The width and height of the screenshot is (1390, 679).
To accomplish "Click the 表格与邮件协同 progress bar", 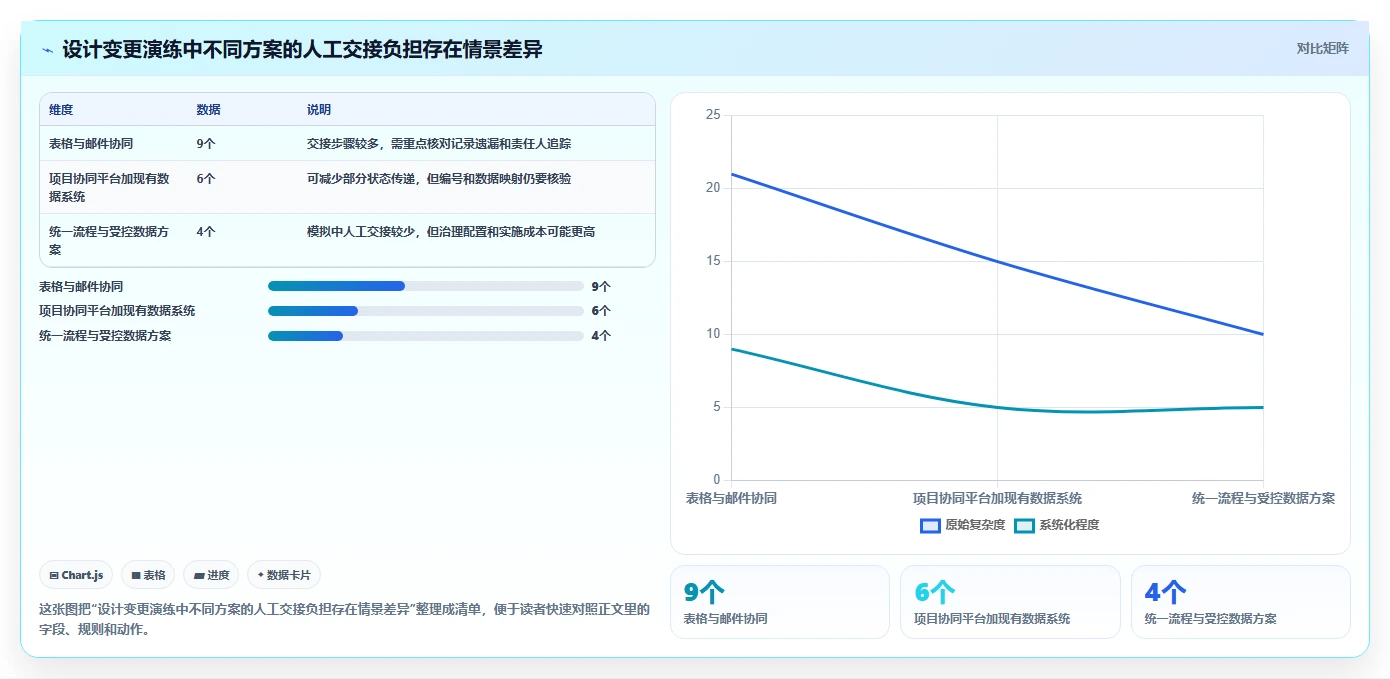I will pos(426,286).
